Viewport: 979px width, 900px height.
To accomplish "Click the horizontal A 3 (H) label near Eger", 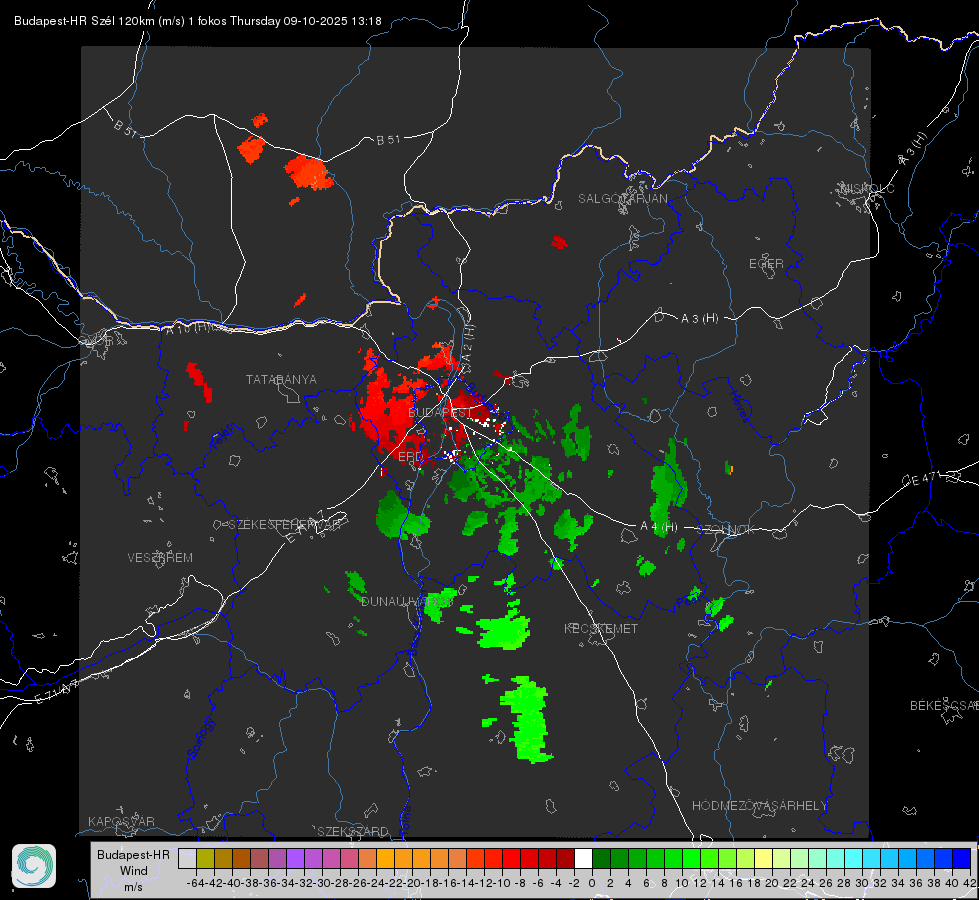I will point(699,319).
